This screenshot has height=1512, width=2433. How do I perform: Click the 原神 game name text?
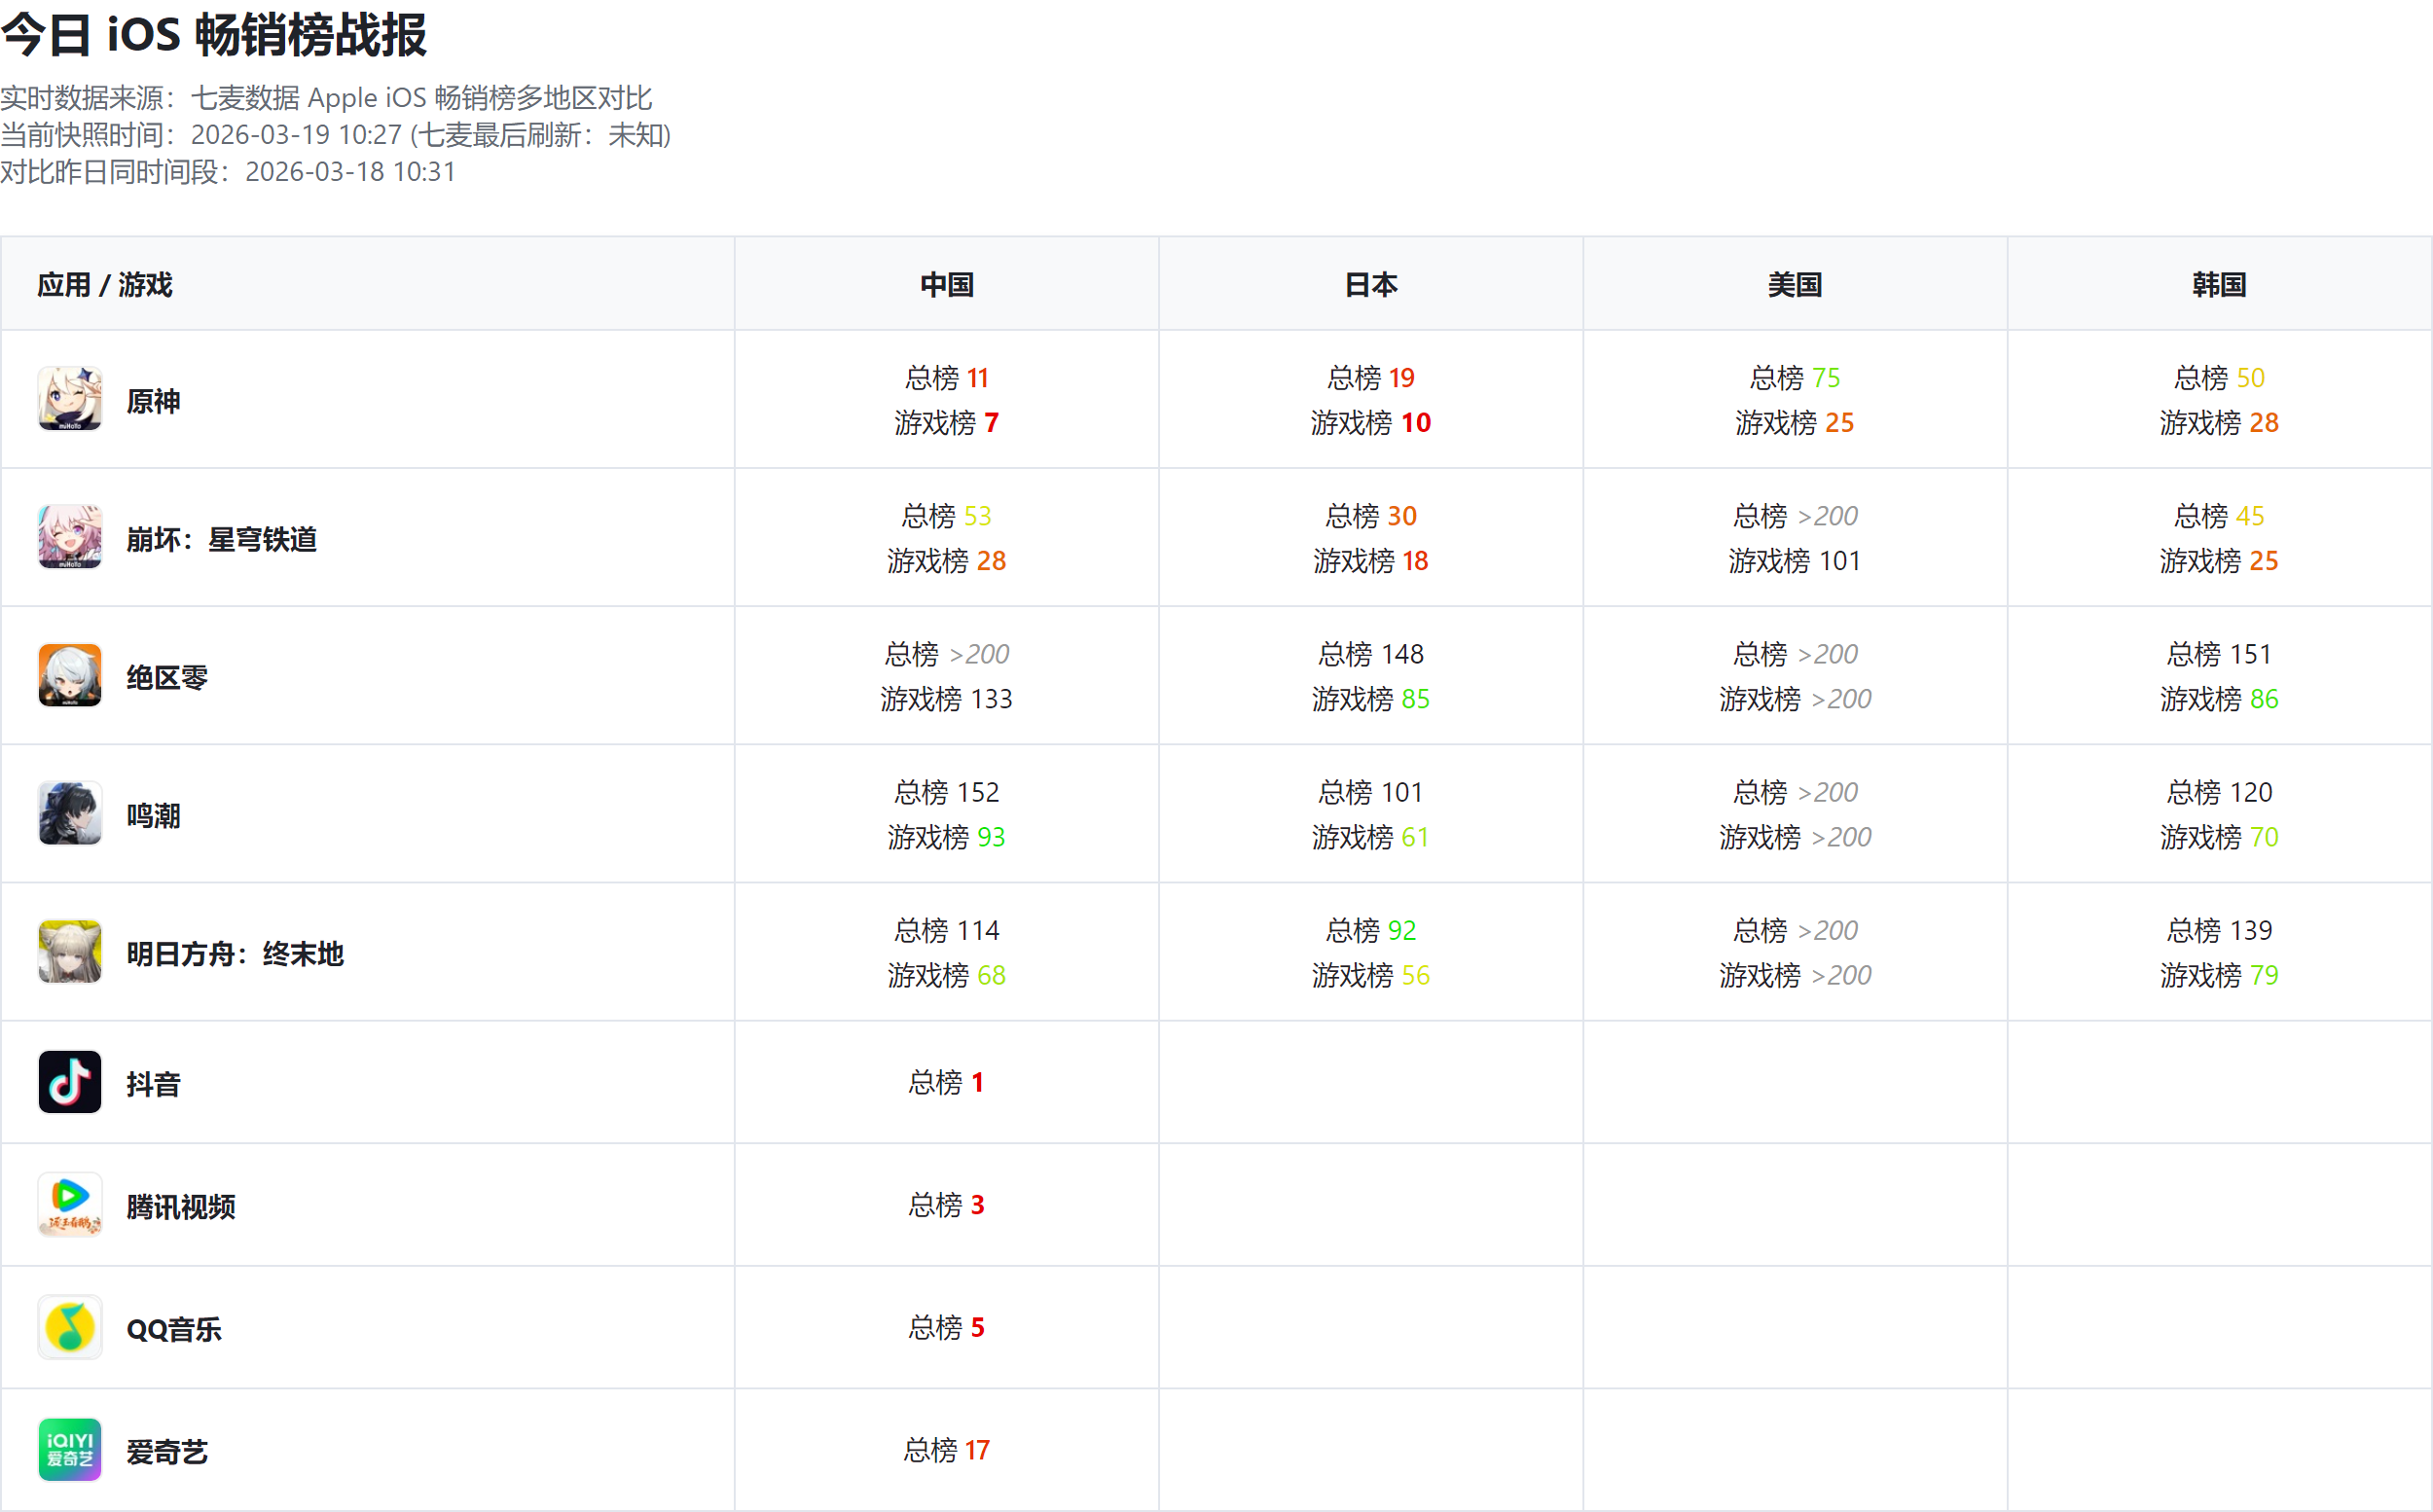(153, 401)
